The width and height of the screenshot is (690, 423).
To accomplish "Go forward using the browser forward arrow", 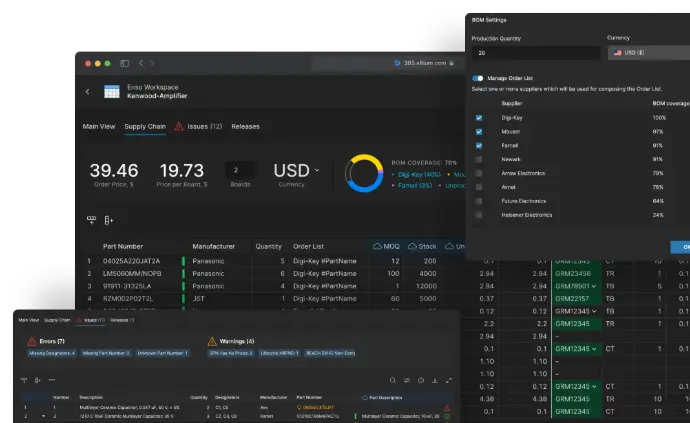I will 152,63.
